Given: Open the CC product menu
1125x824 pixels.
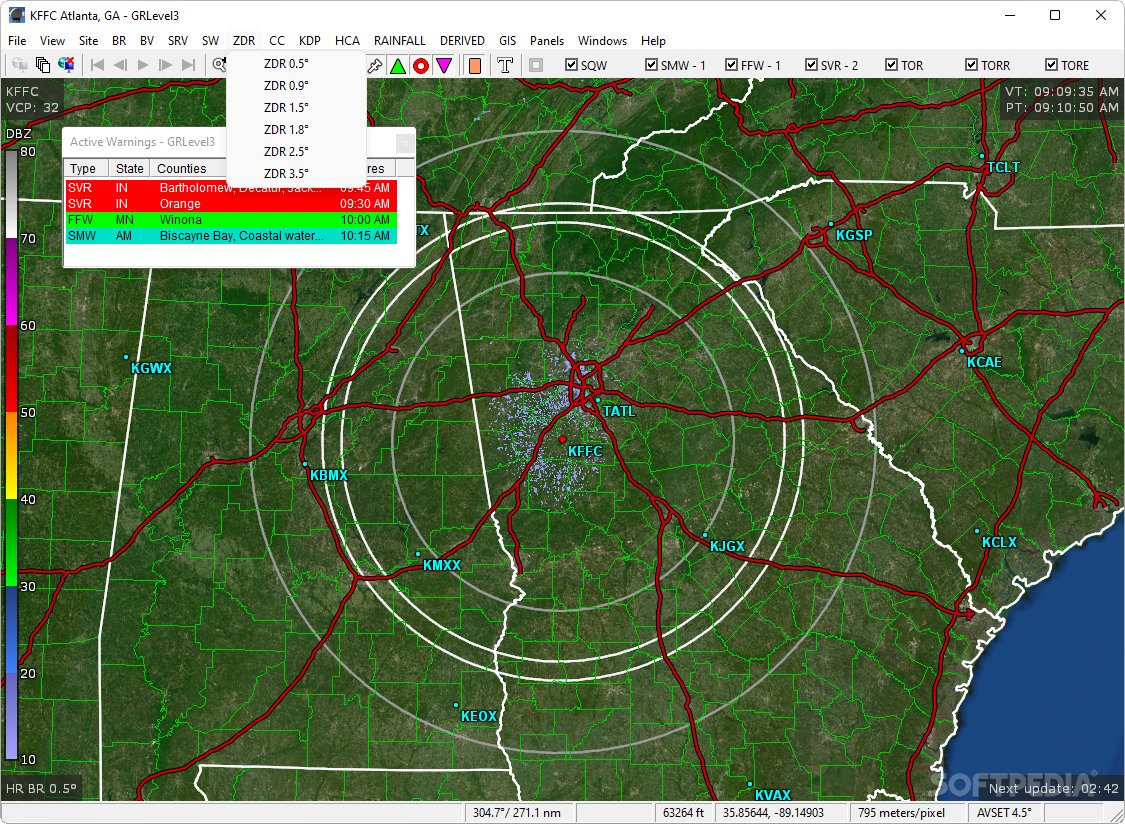Looking at the screenshot, I should (277, 41).
